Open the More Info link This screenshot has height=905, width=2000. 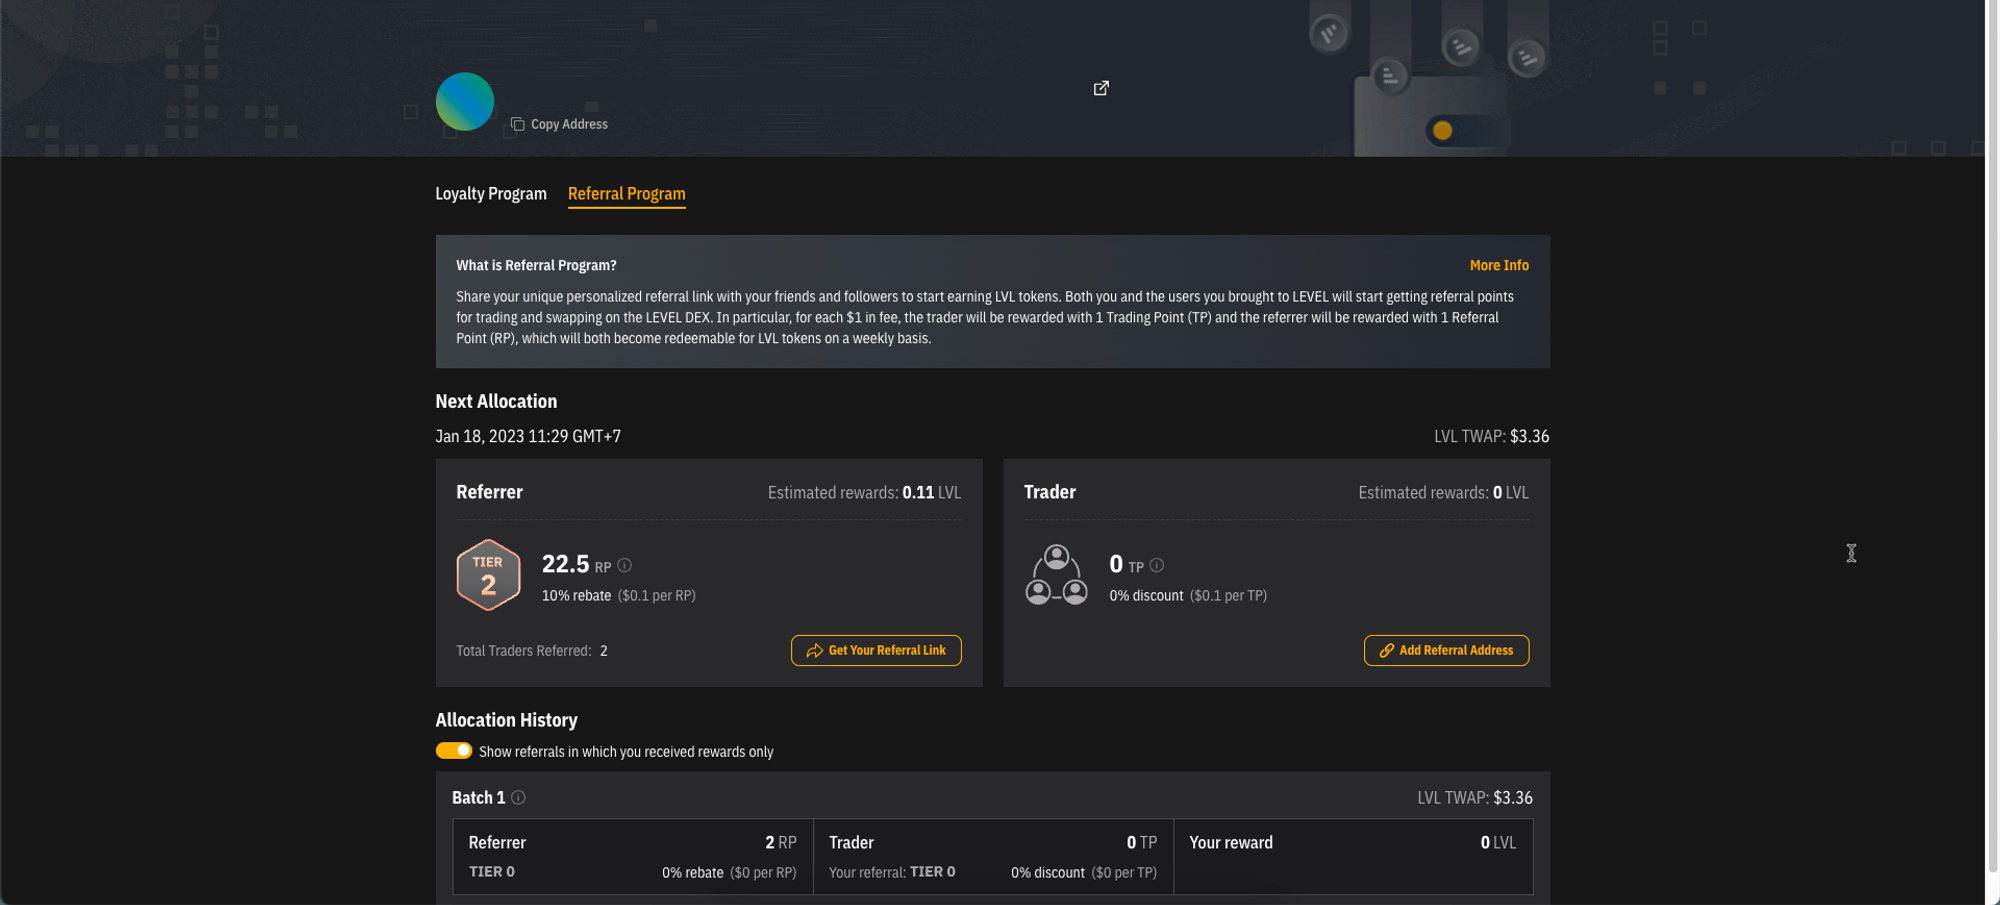pyautogui.click(x=1498, y=265)
